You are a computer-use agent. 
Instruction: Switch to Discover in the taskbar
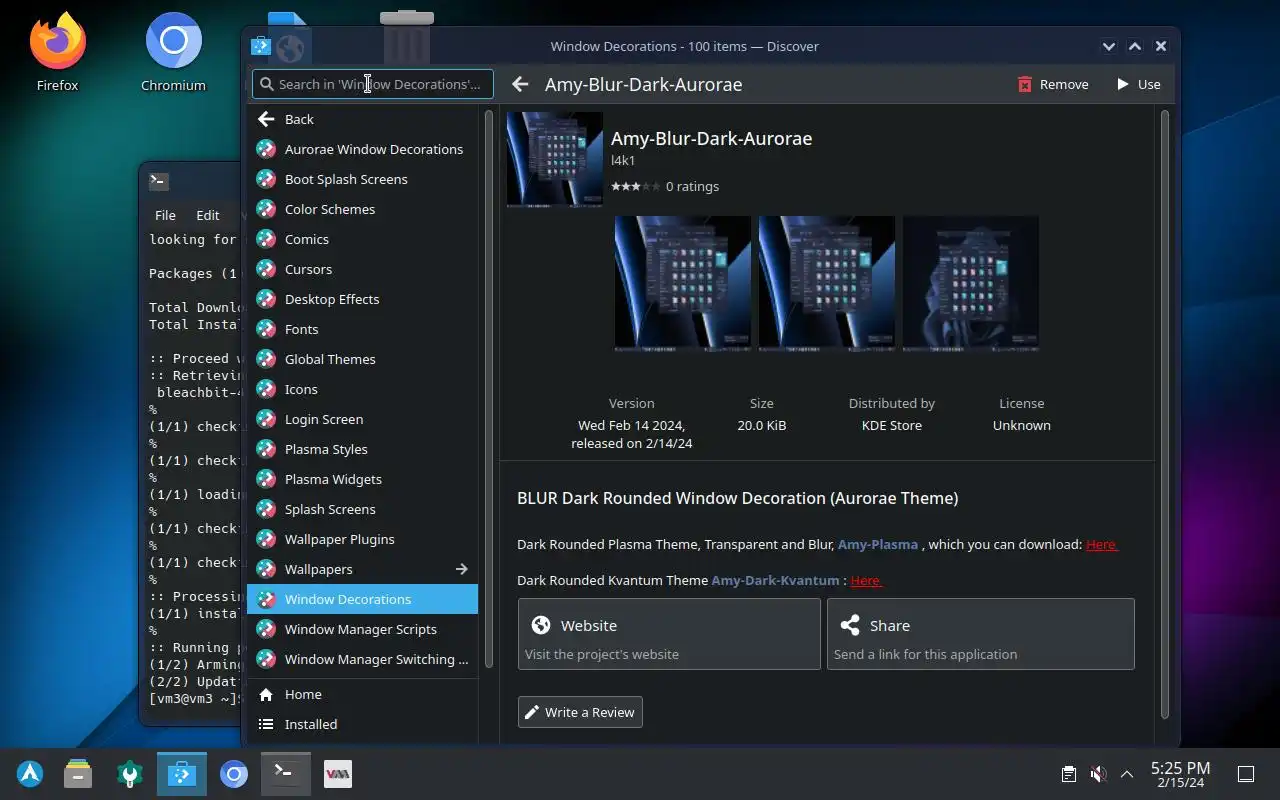[182, 773]
